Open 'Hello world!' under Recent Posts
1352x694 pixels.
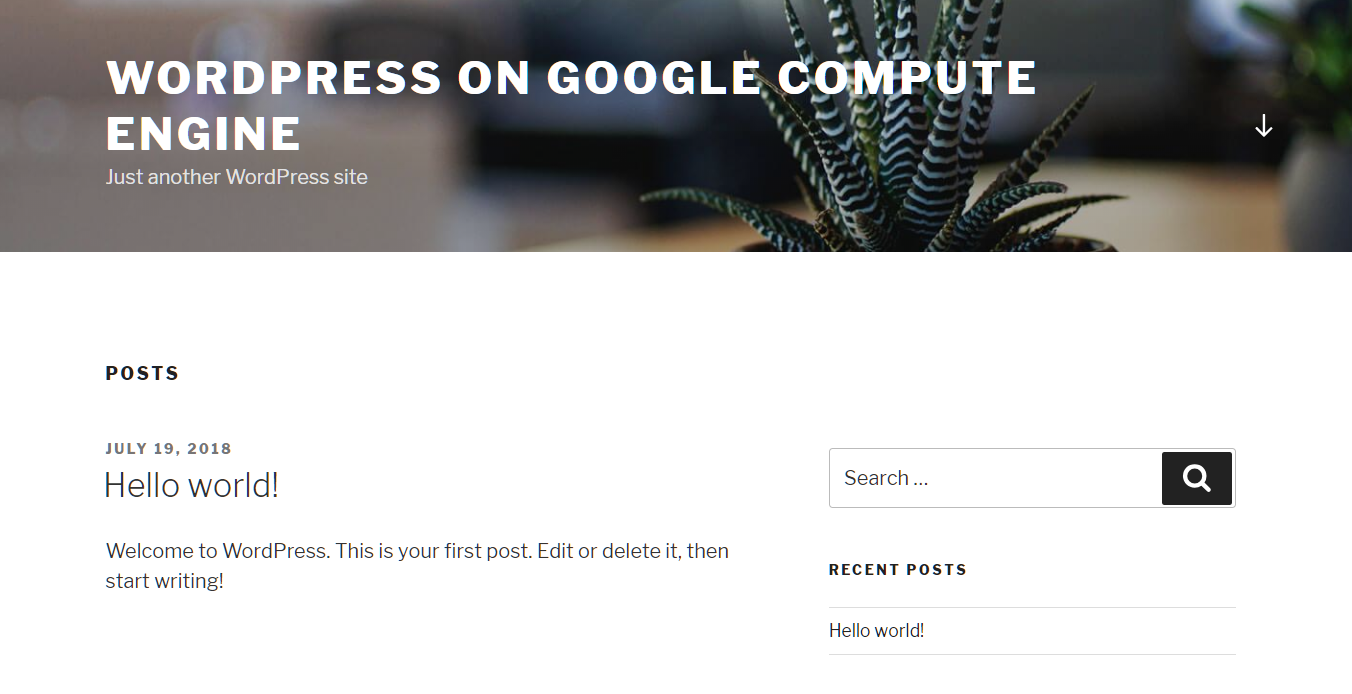click(876, 631)
